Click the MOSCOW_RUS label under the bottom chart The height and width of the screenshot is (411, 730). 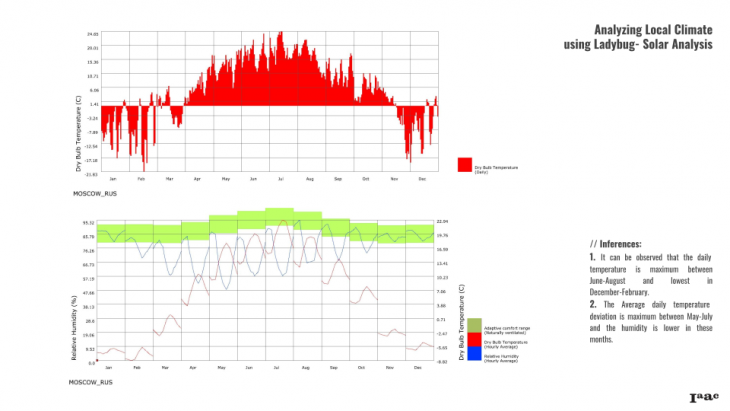click(x=89, y=382)
